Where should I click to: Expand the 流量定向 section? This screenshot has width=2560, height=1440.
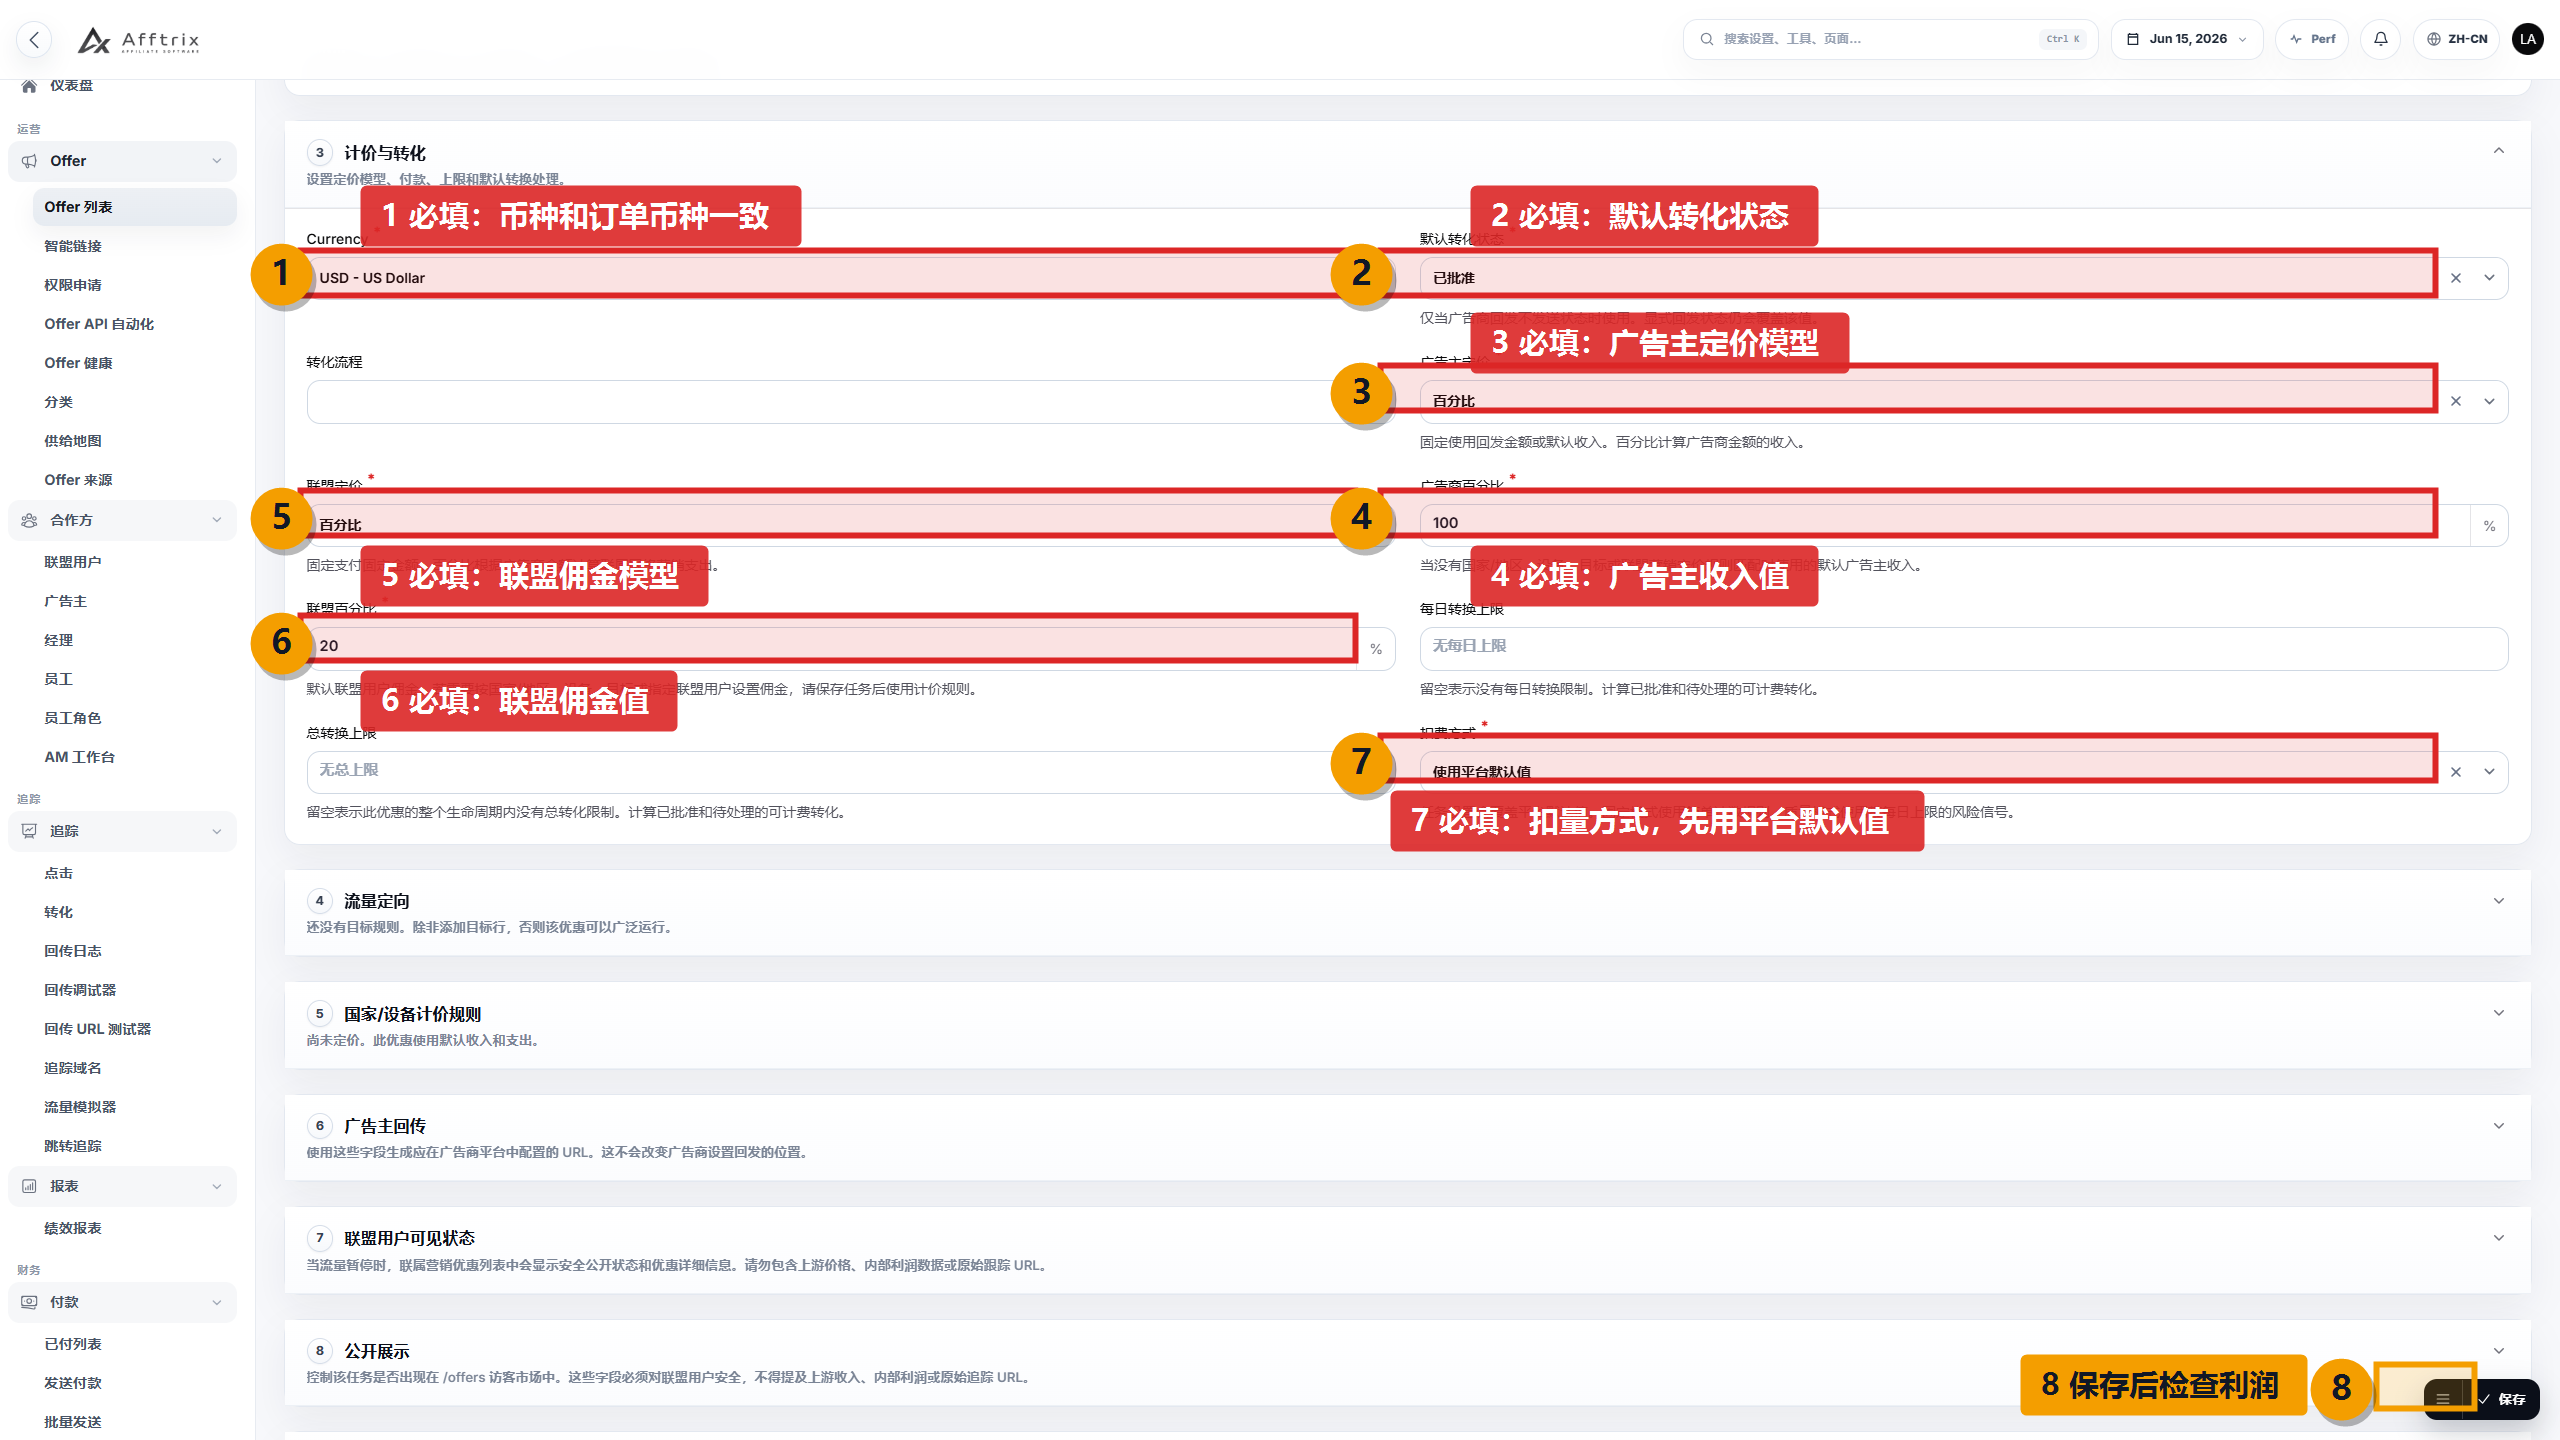point(2499,901)
